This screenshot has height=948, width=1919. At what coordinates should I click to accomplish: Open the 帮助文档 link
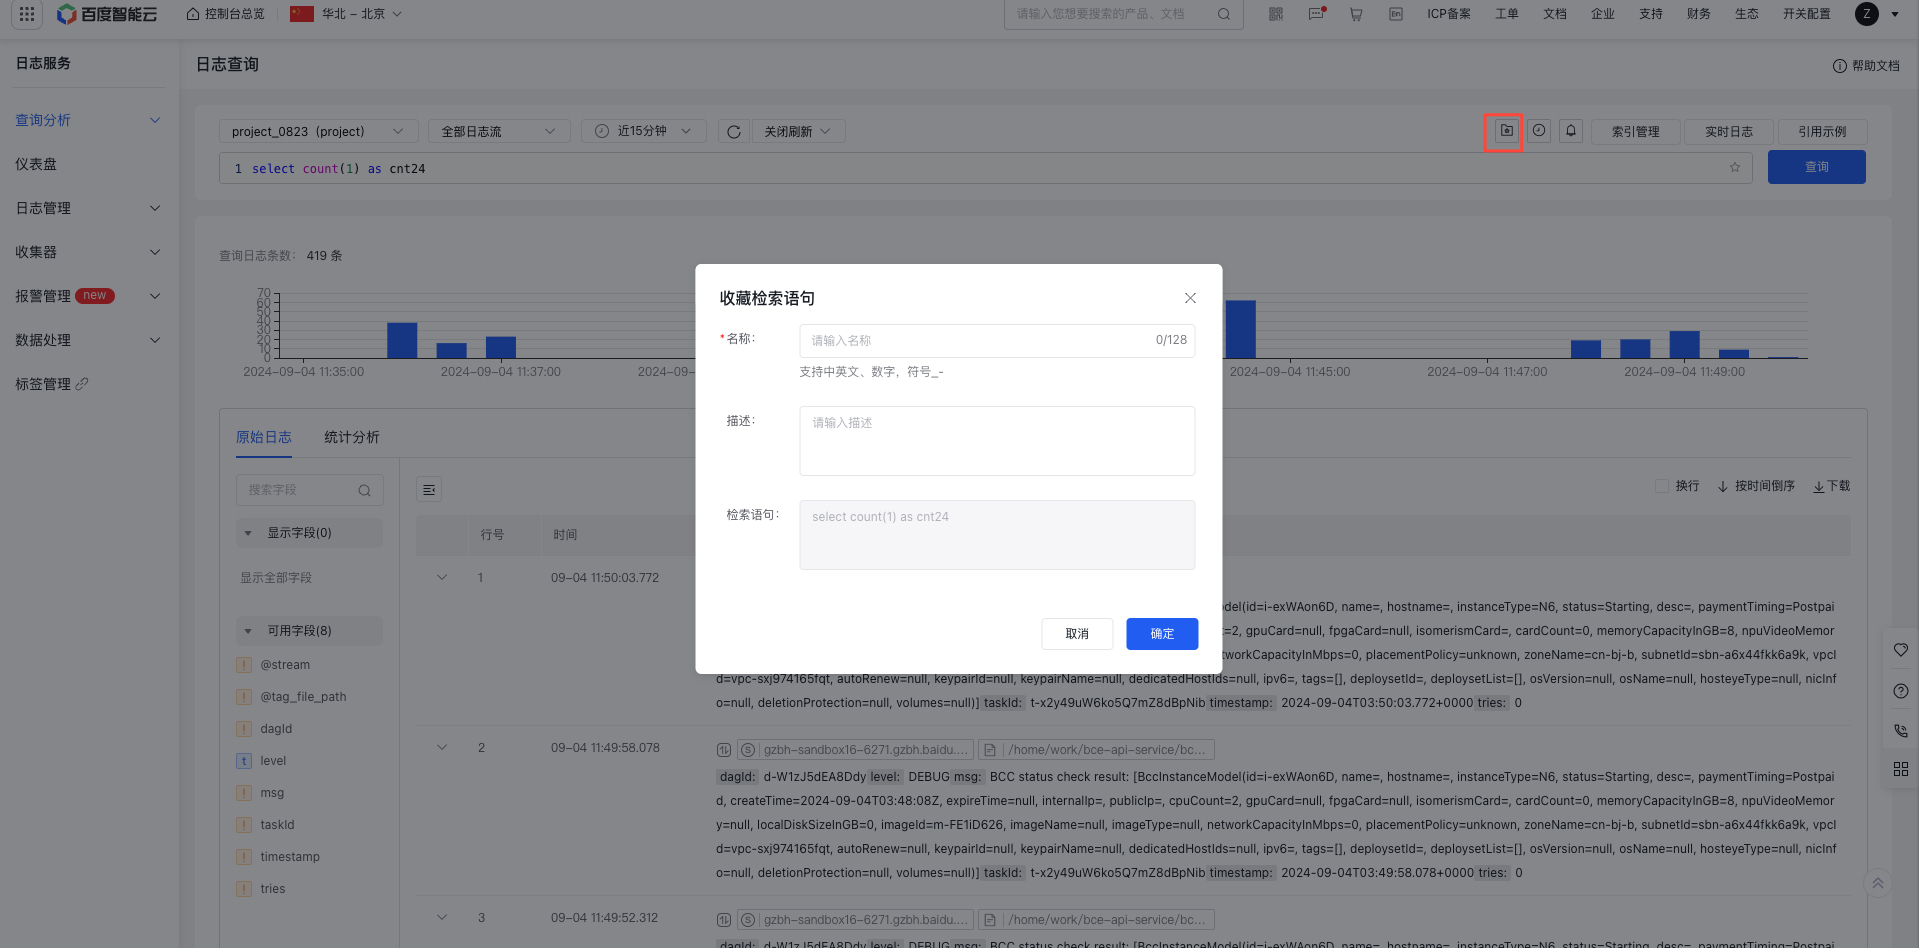(1866, 66)
